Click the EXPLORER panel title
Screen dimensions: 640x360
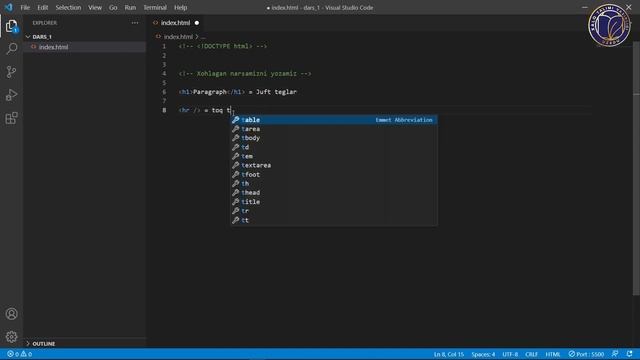point(45,23)
